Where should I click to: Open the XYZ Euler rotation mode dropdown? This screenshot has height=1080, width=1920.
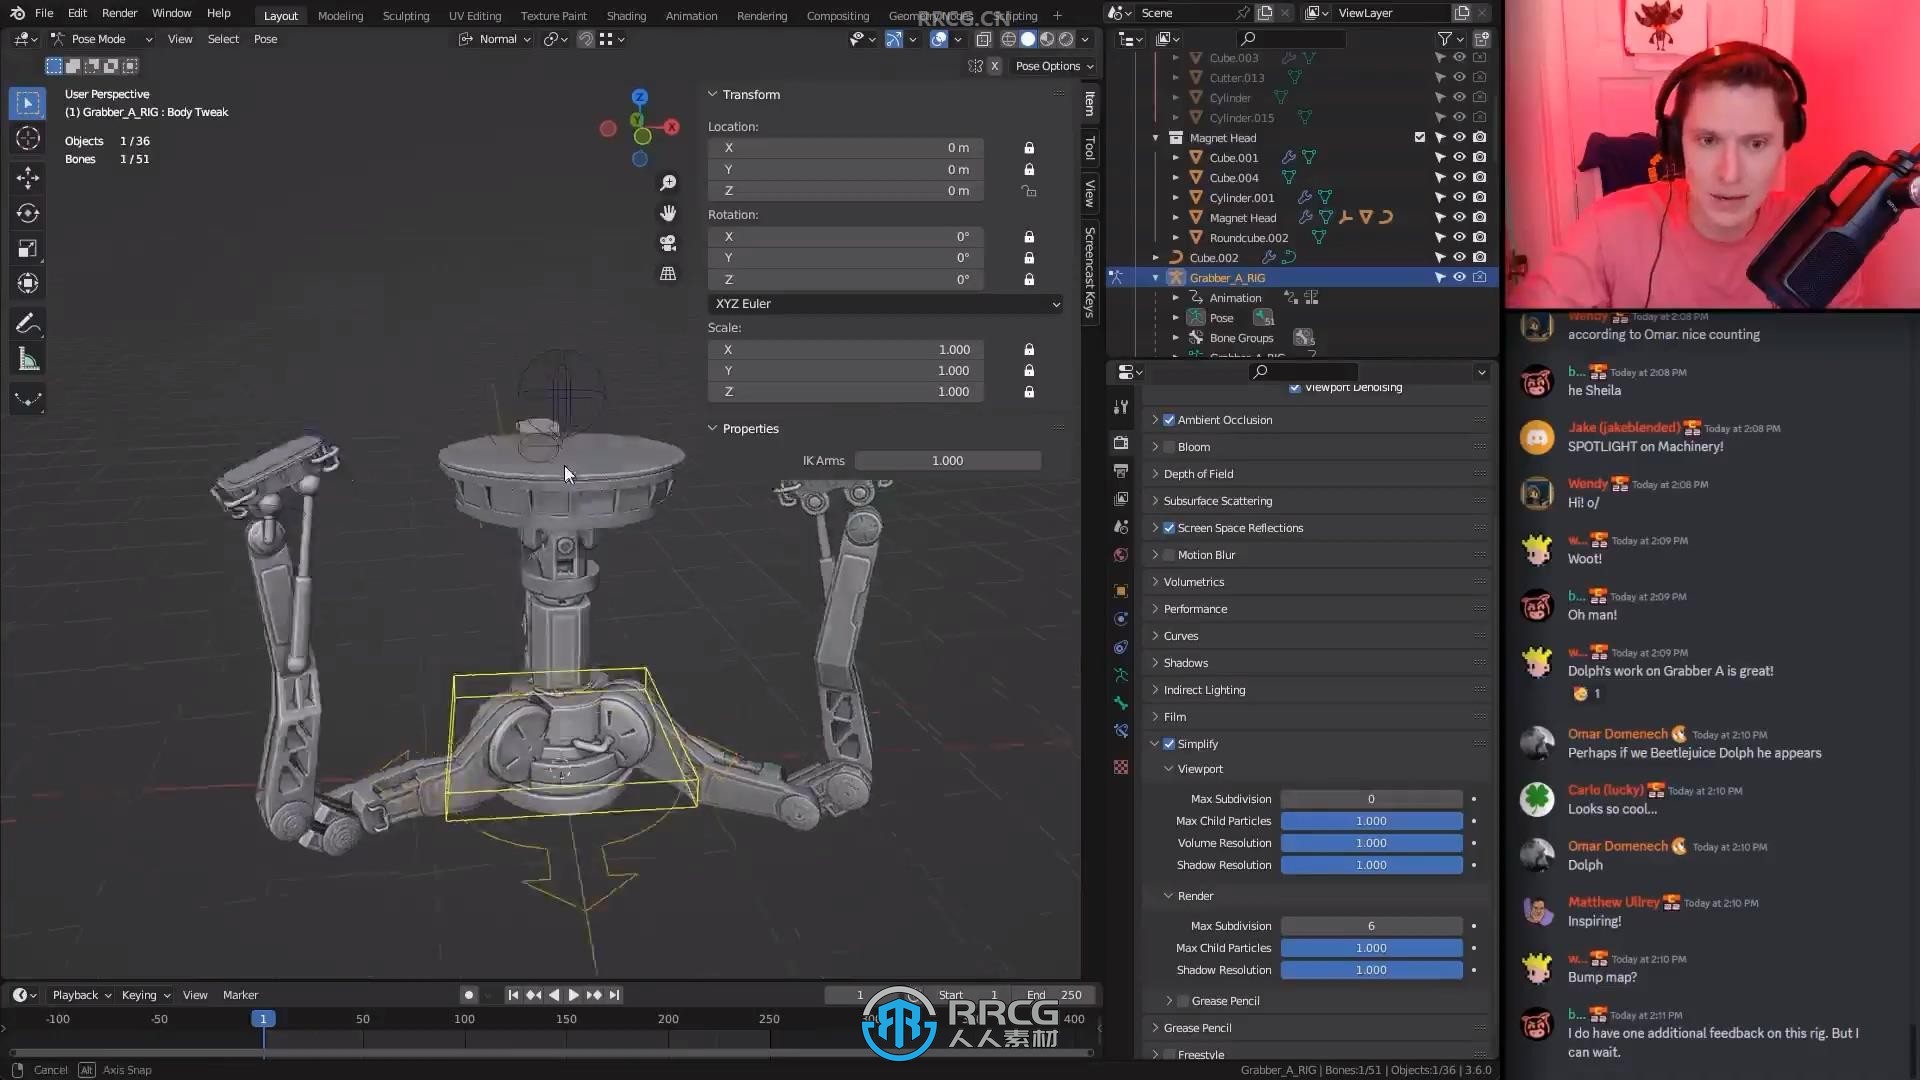click(886, 304)
